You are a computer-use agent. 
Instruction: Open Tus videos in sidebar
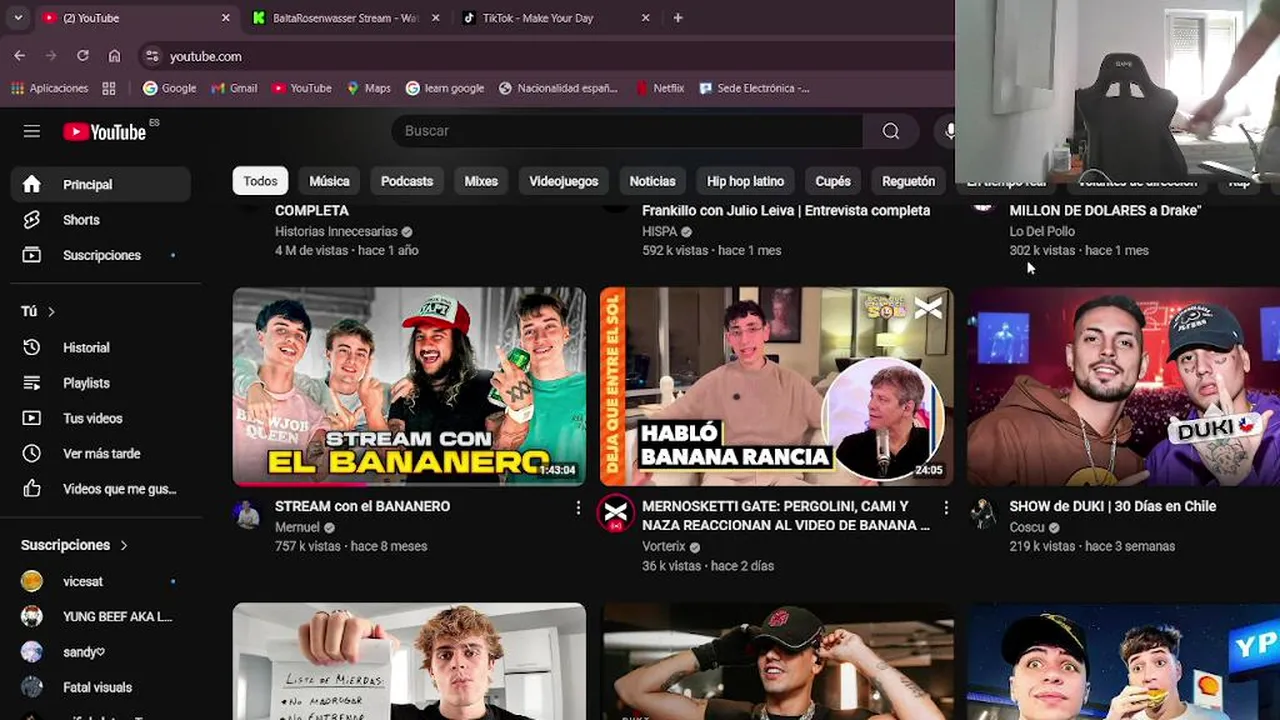coord(100,418)
